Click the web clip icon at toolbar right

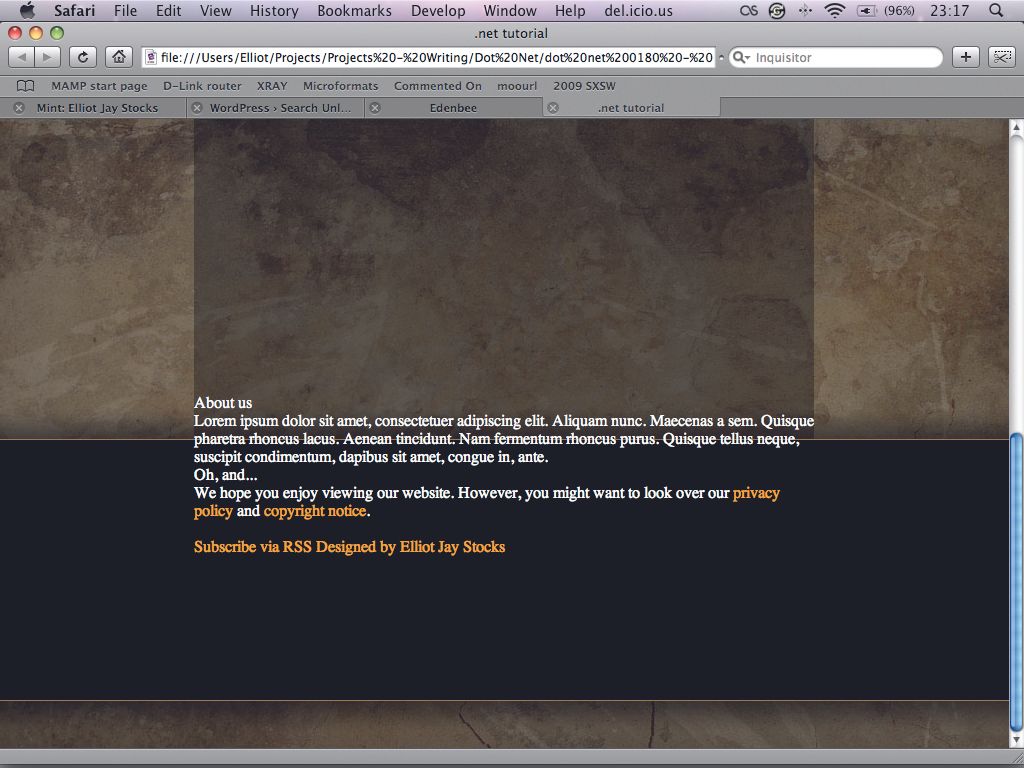point(1002,57)
